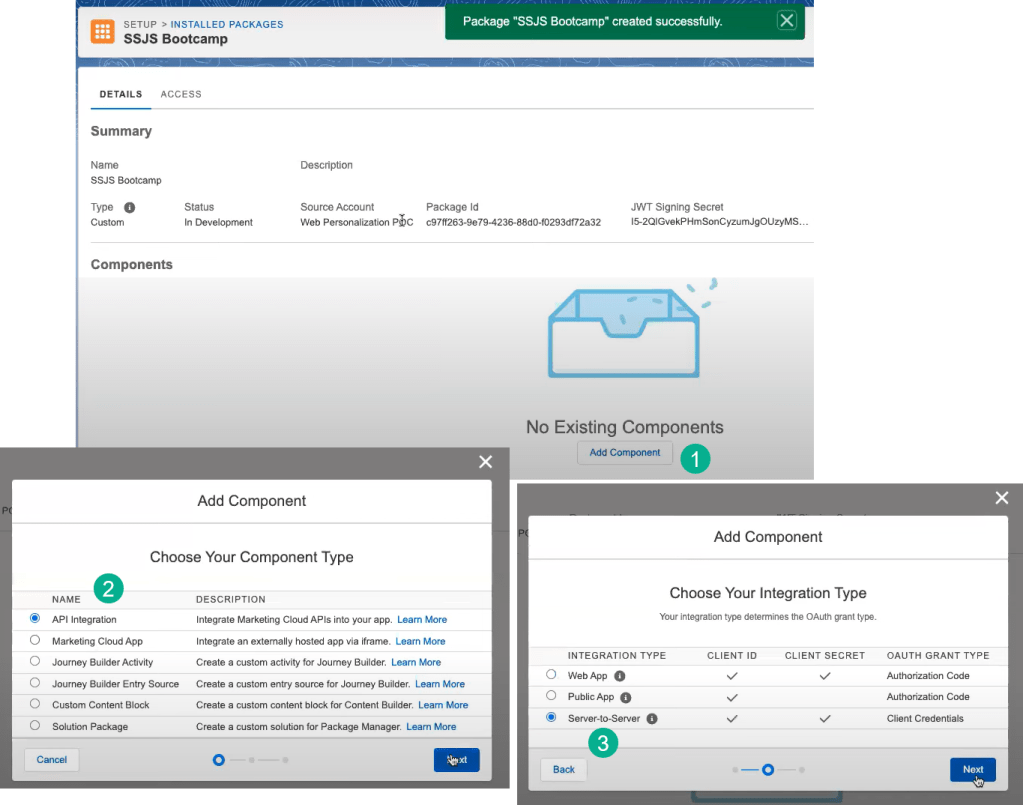Click the orange Installed Packages grid icon
Image resolution: width=1023 pixels, height=805 pixels.
103,31
